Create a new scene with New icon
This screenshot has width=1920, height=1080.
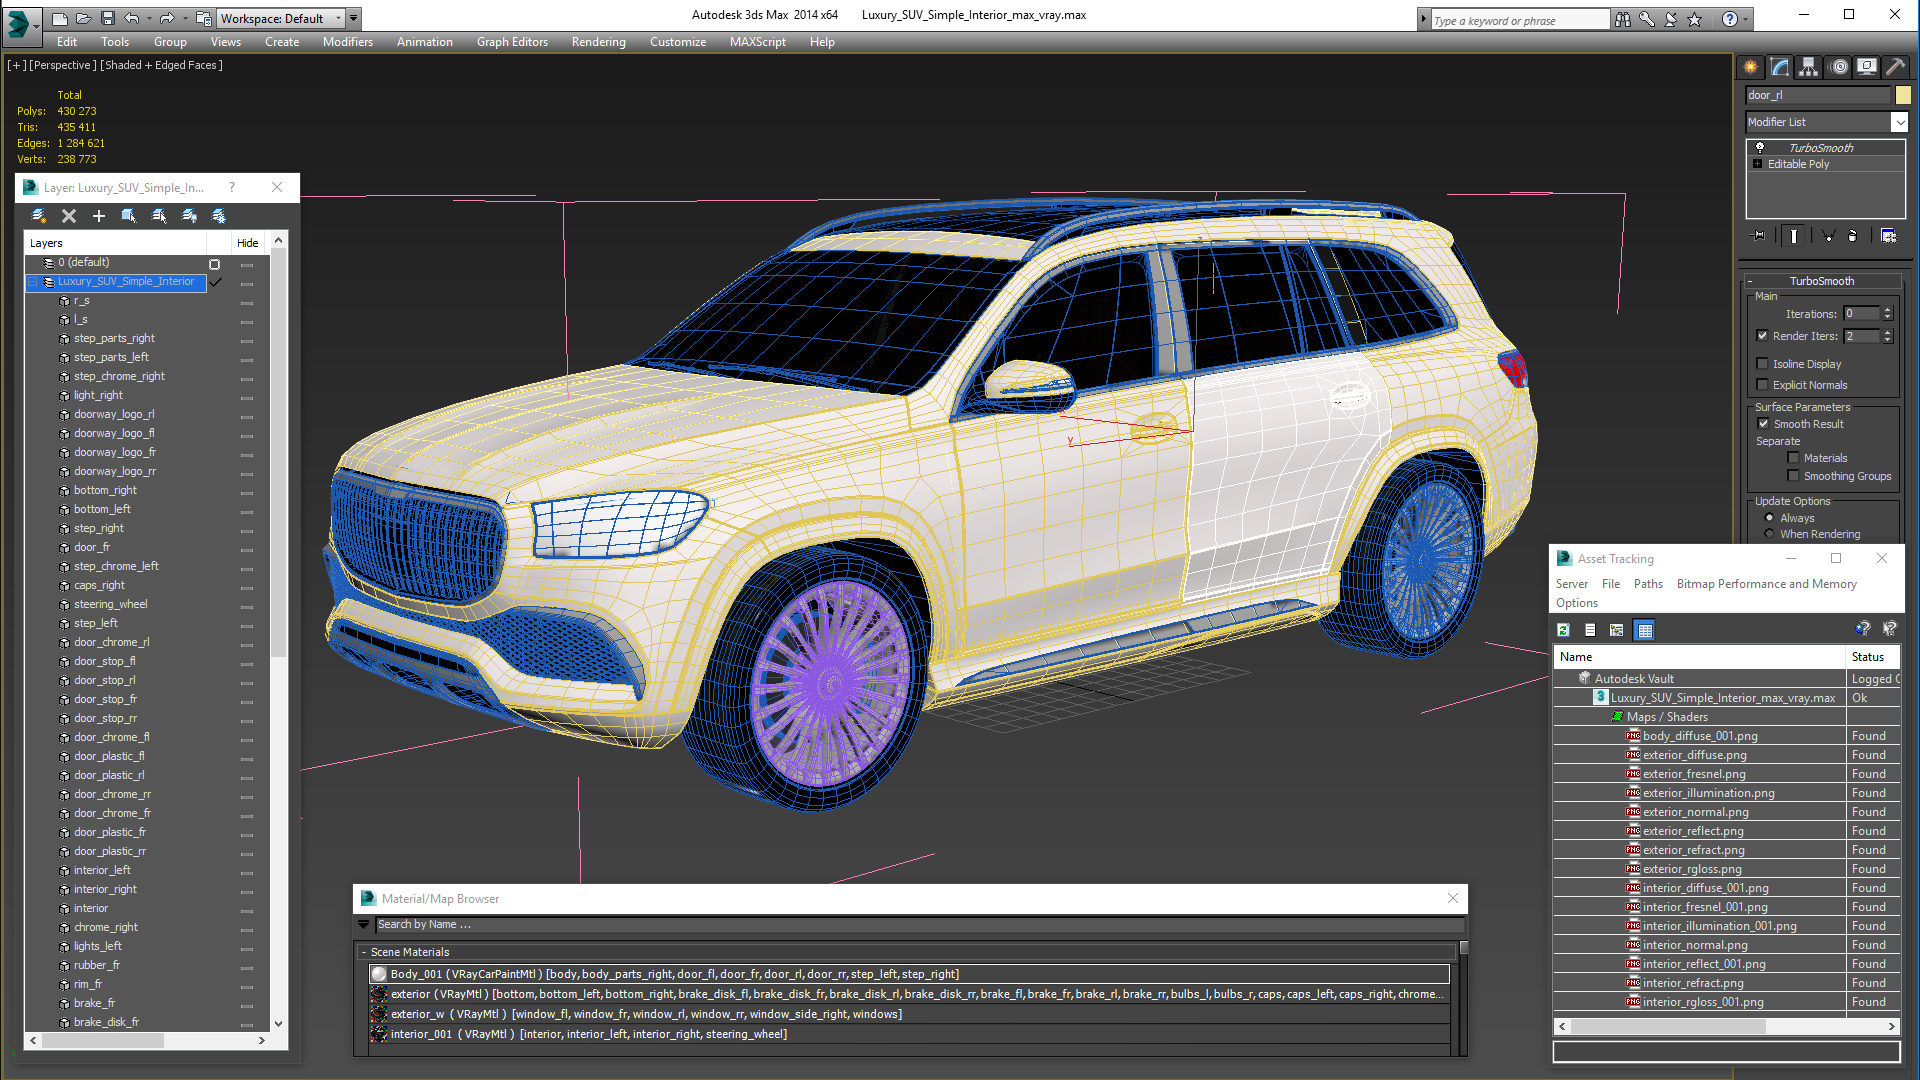click(x=60, y=18)
